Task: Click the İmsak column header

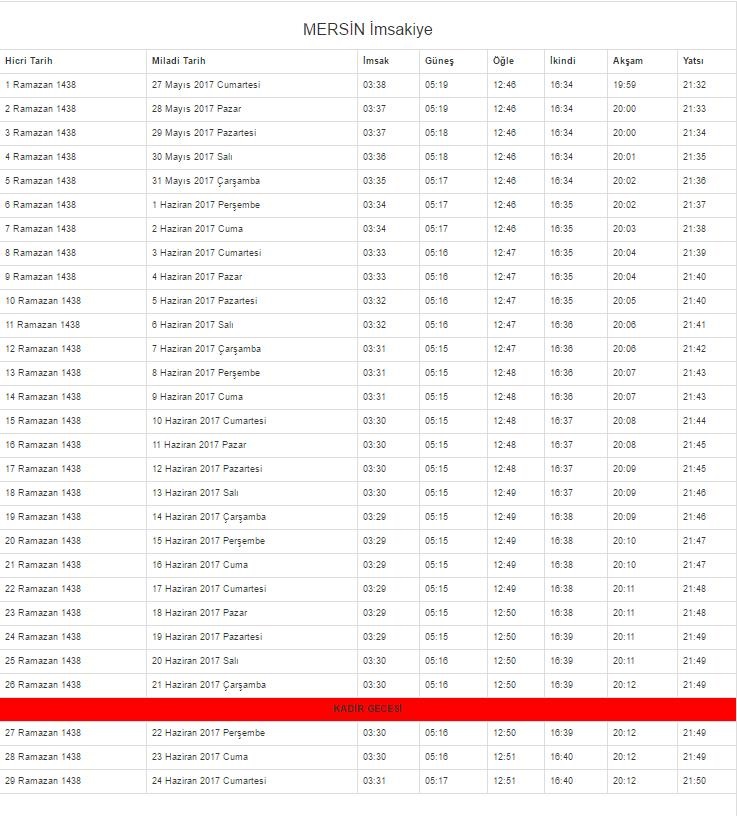Action: 376,61
